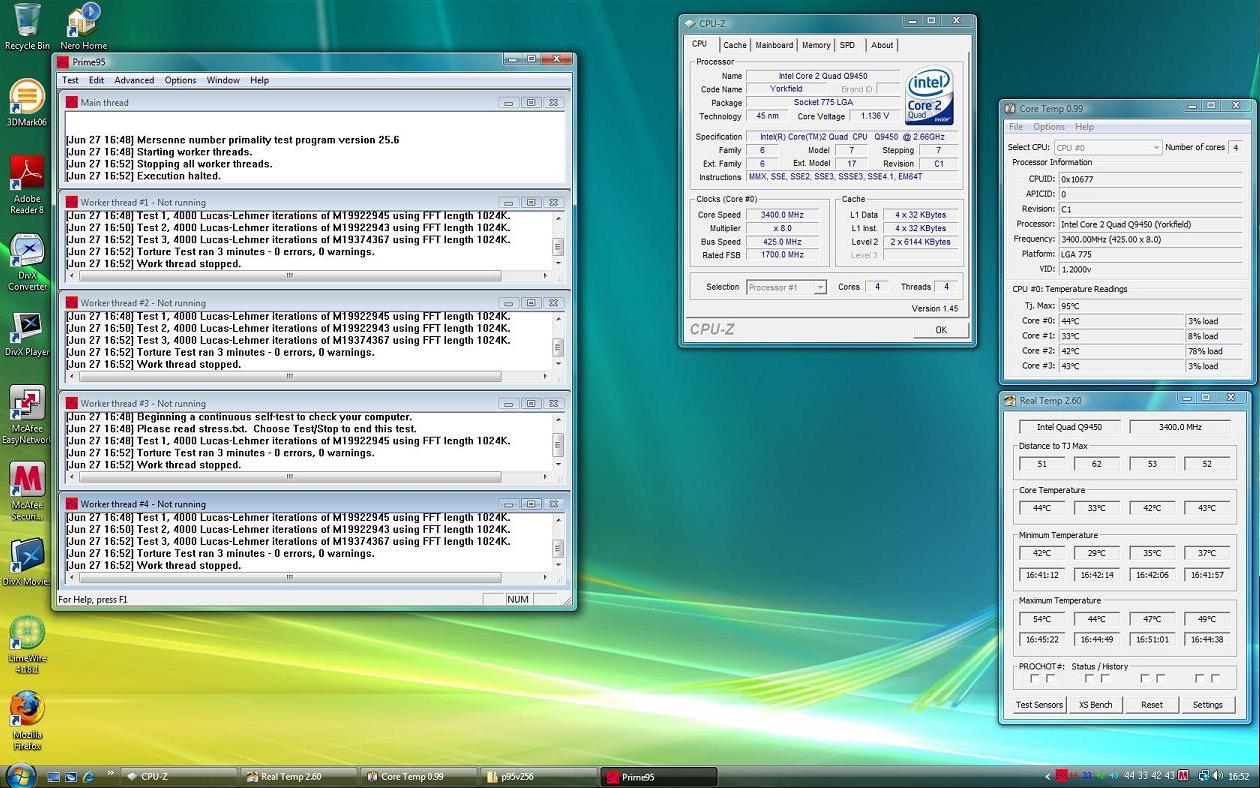Click the Worker thread #3 window icon
The height and width of the screenshot is (788, 1260).
tap(71, 403)
